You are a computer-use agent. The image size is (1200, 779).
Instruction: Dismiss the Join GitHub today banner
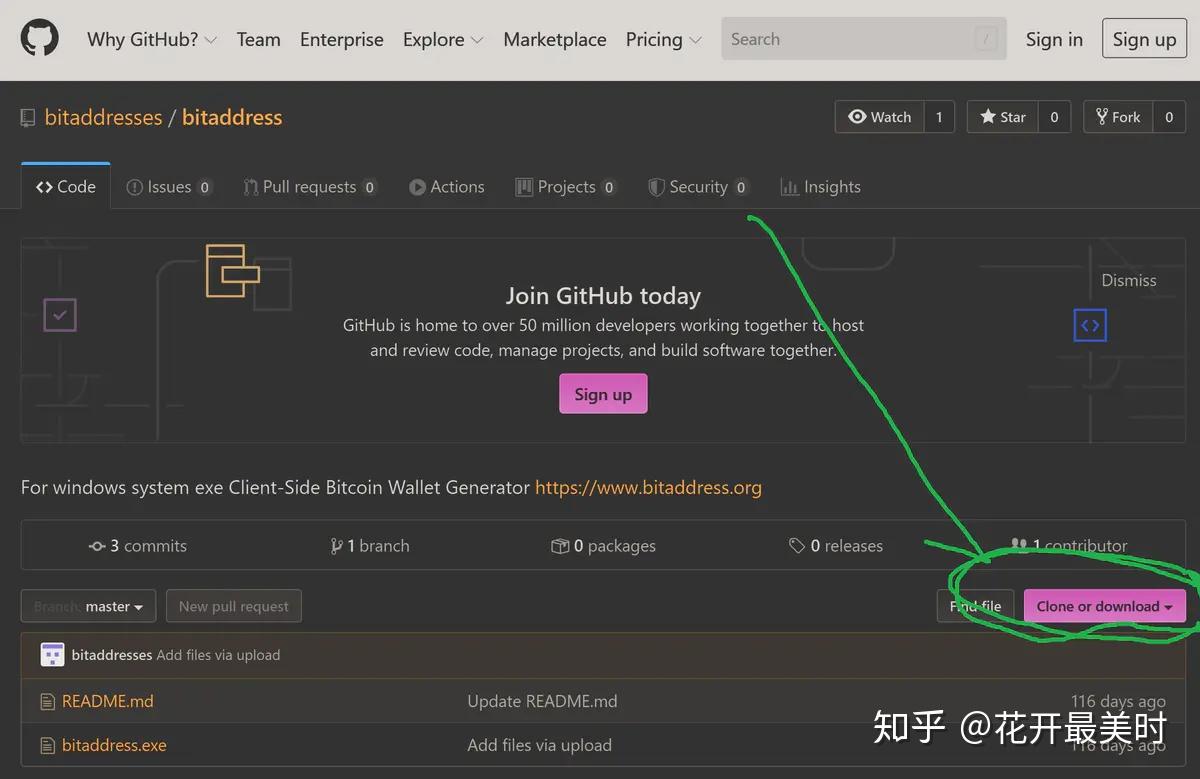(1128, 281)
